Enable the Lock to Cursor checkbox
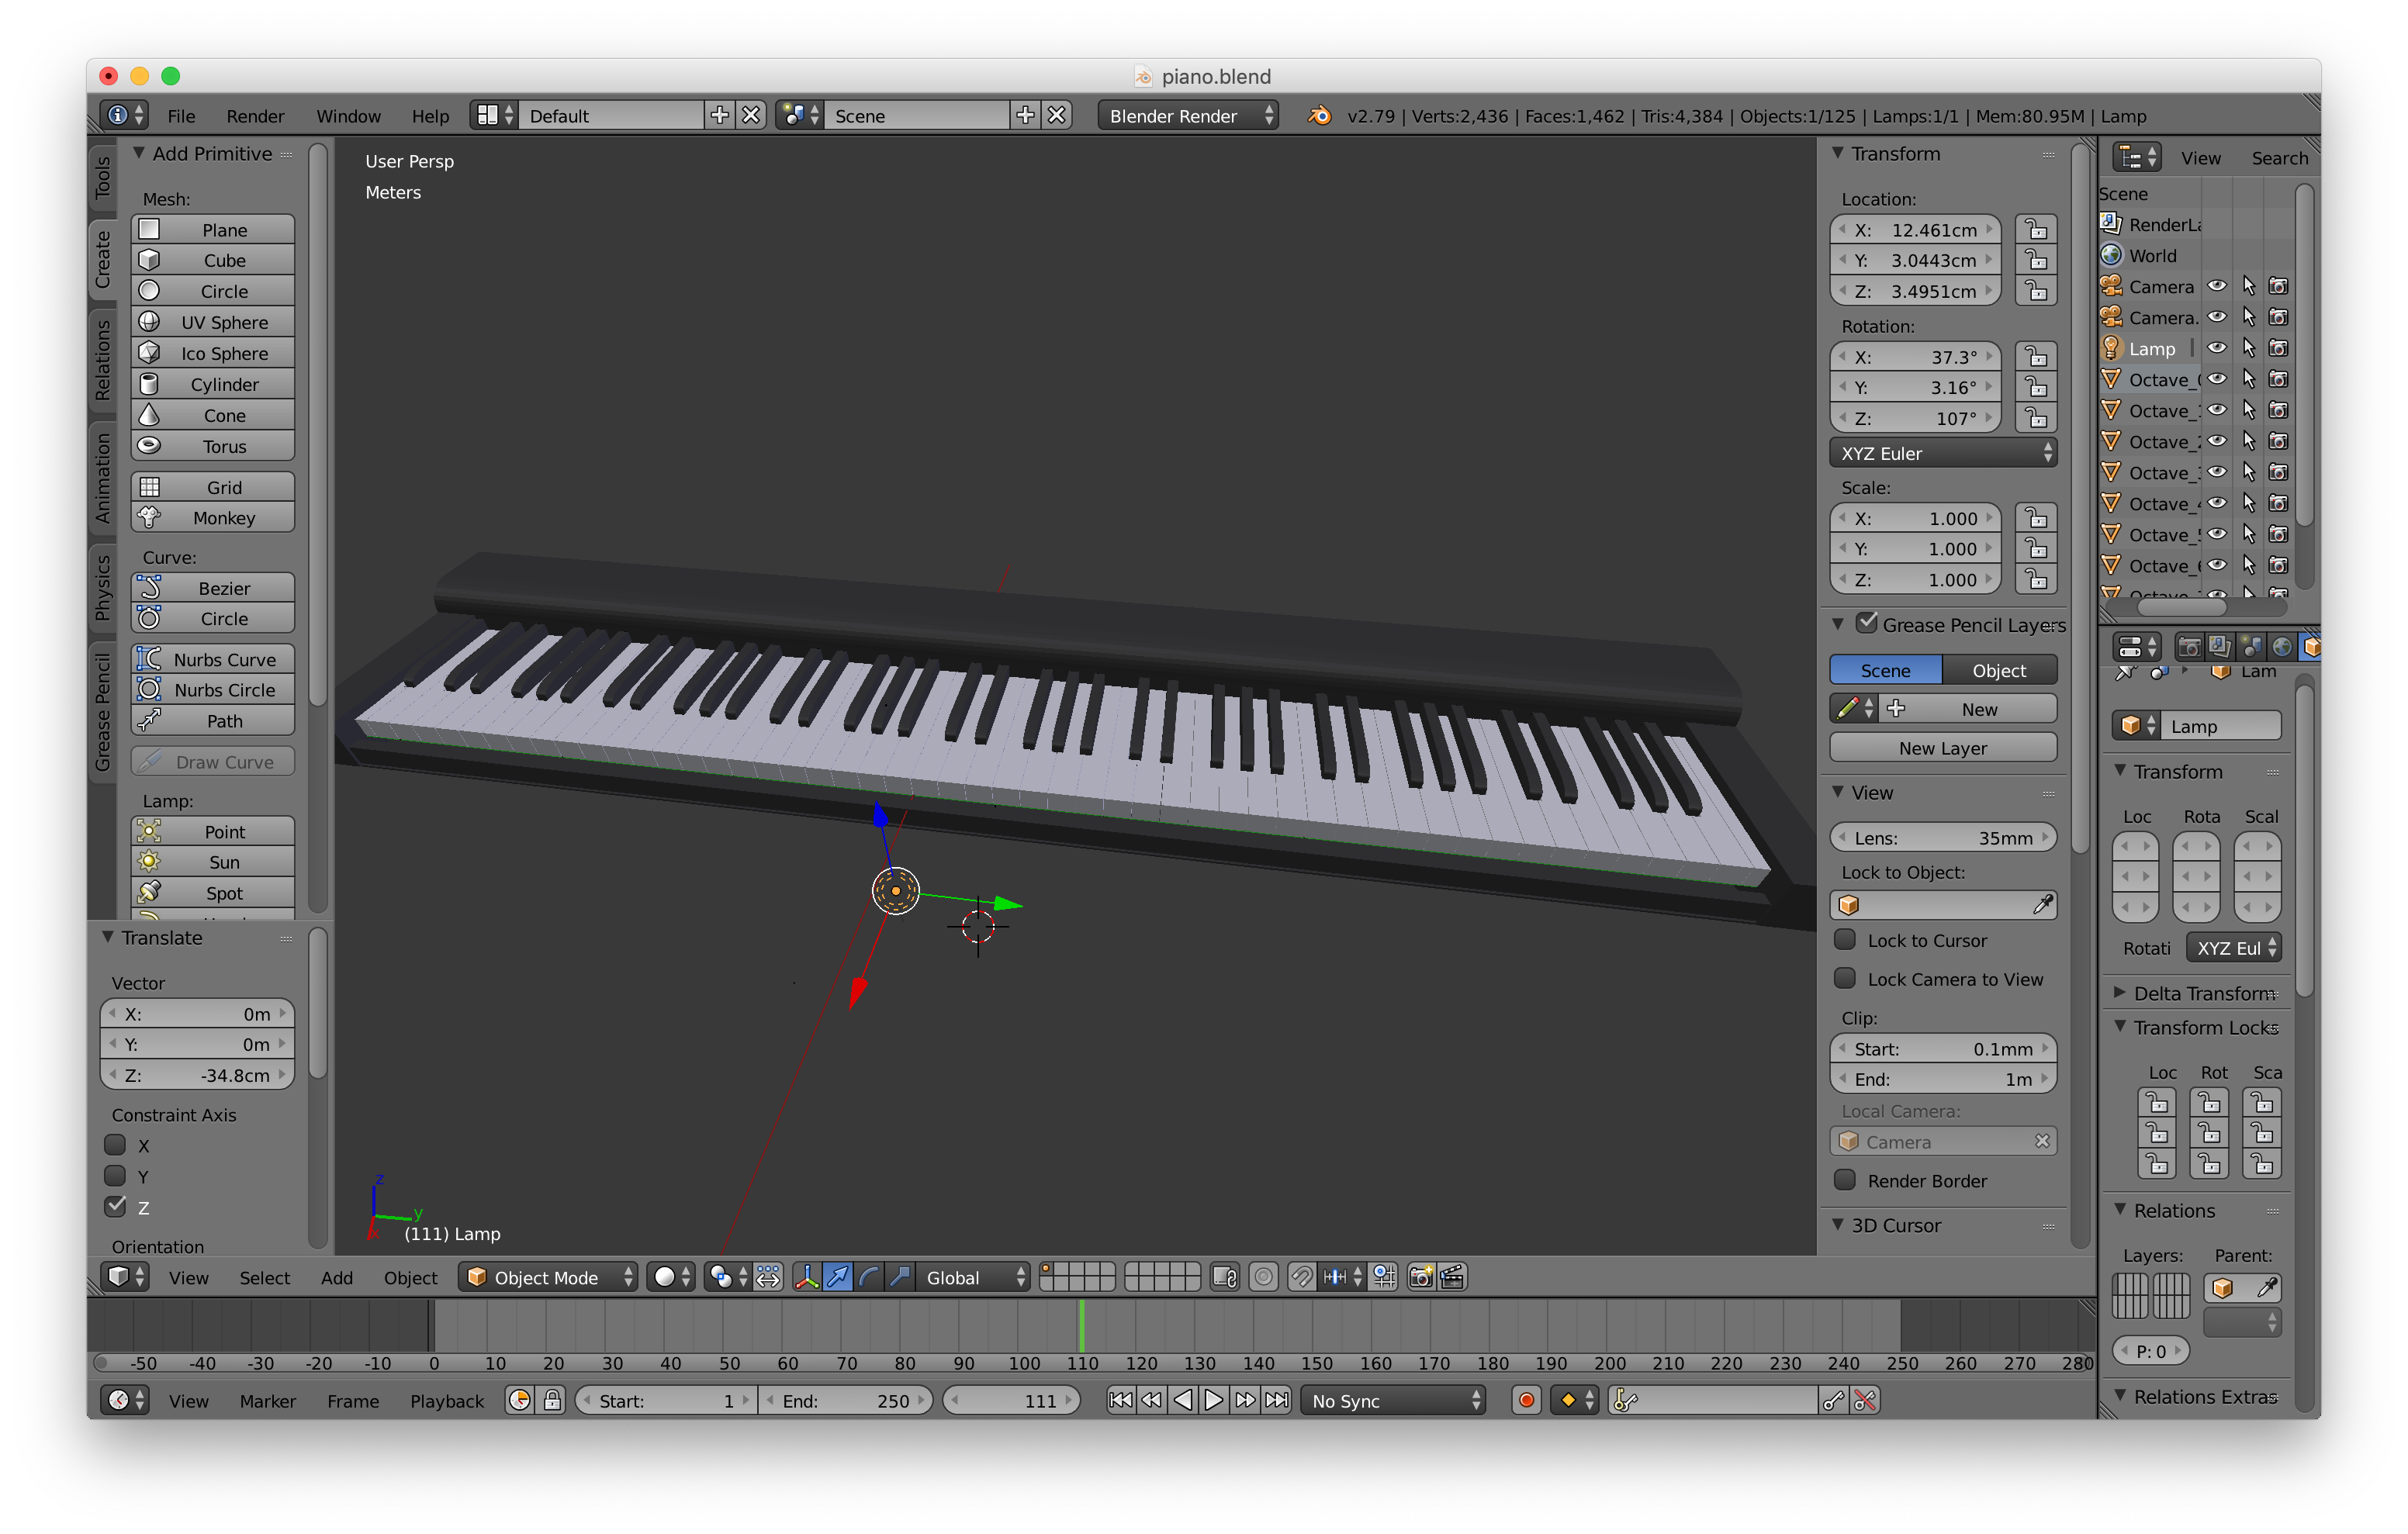 pos(1846,940)
